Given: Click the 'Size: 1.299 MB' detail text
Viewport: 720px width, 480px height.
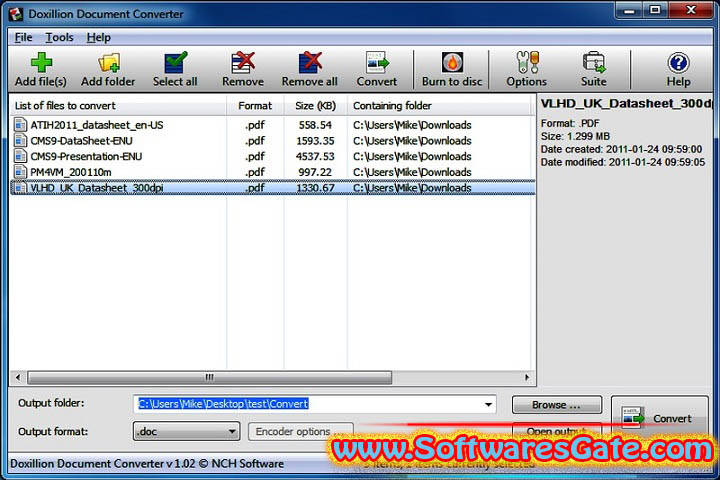Looking at the screenshot, I should (575, 136).
